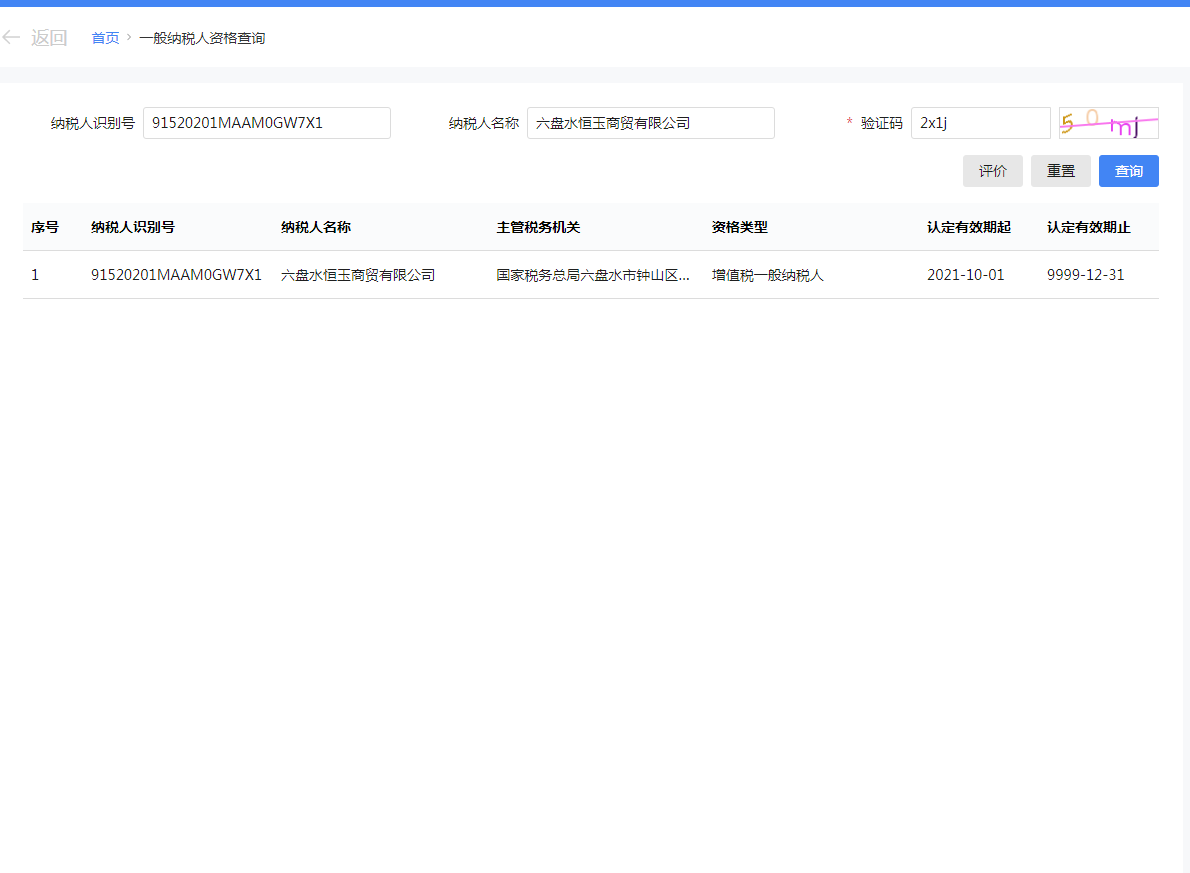
Task: Select the 验证码 text input box
Action: click(x=980, y=123)
